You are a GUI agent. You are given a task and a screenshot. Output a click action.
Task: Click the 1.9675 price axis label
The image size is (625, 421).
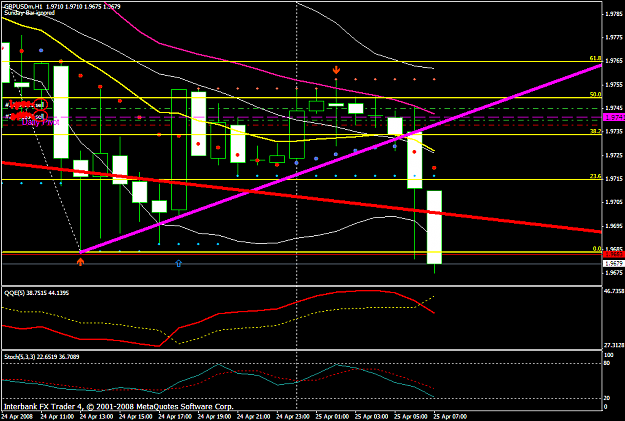pos(614,273)
